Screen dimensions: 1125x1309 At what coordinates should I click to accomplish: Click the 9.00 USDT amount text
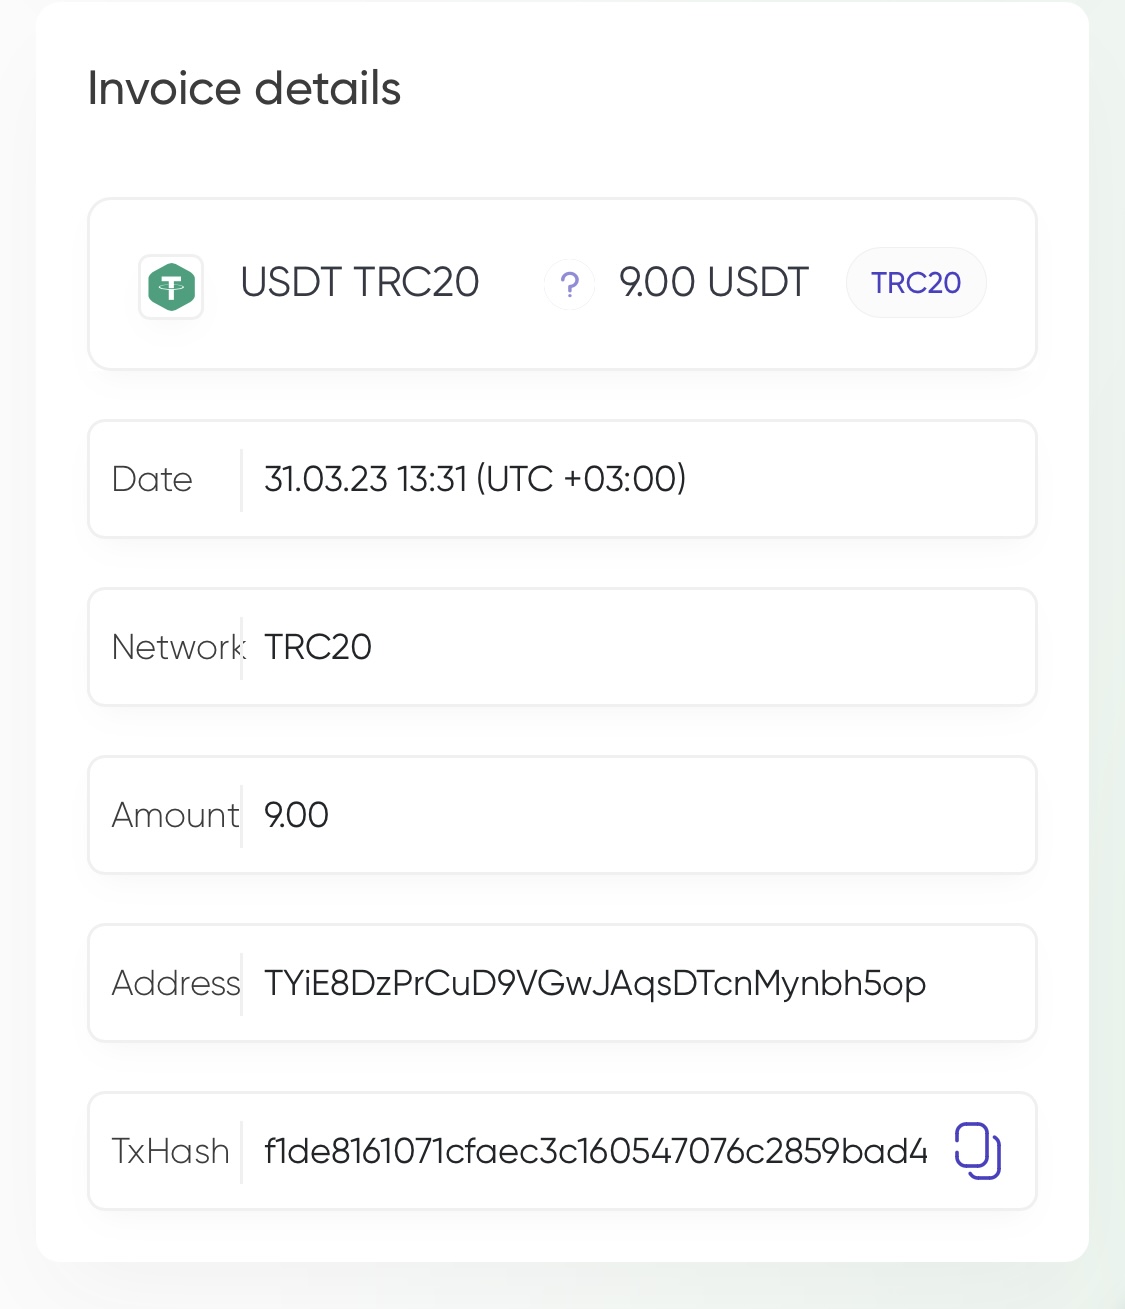click(714, 283)
